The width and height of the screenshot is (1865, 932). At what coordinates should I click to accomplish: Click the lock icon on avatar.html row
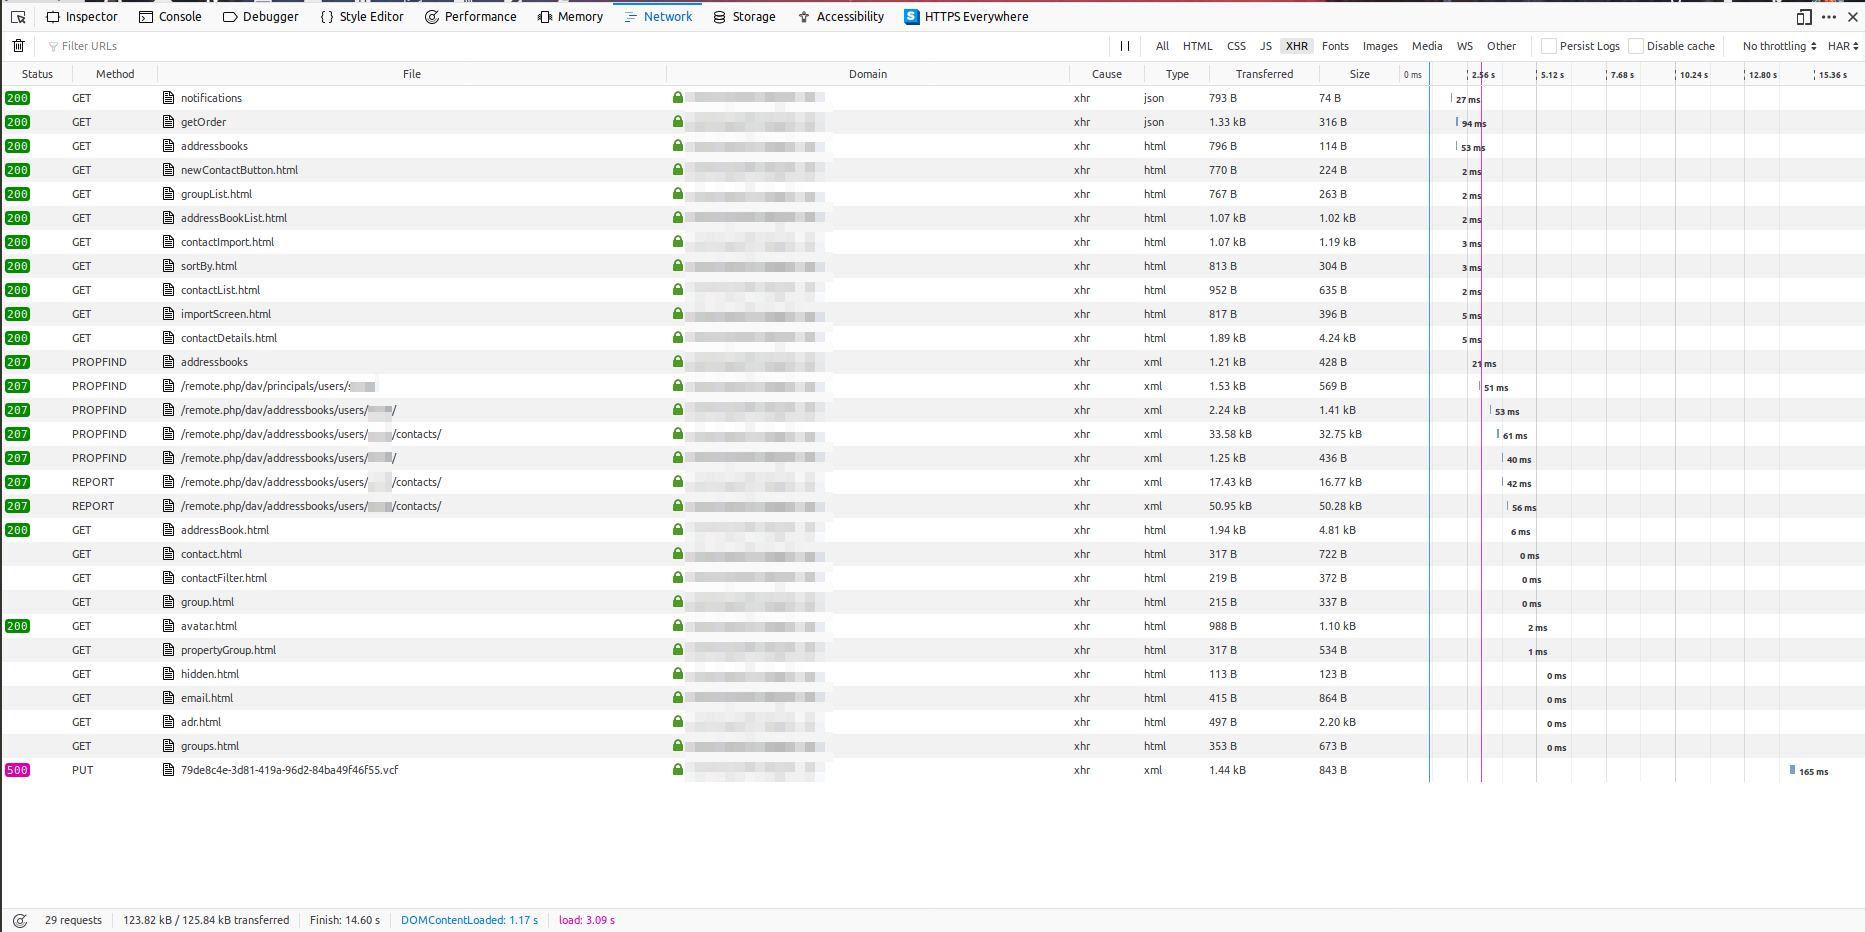(x=678, y=626)
